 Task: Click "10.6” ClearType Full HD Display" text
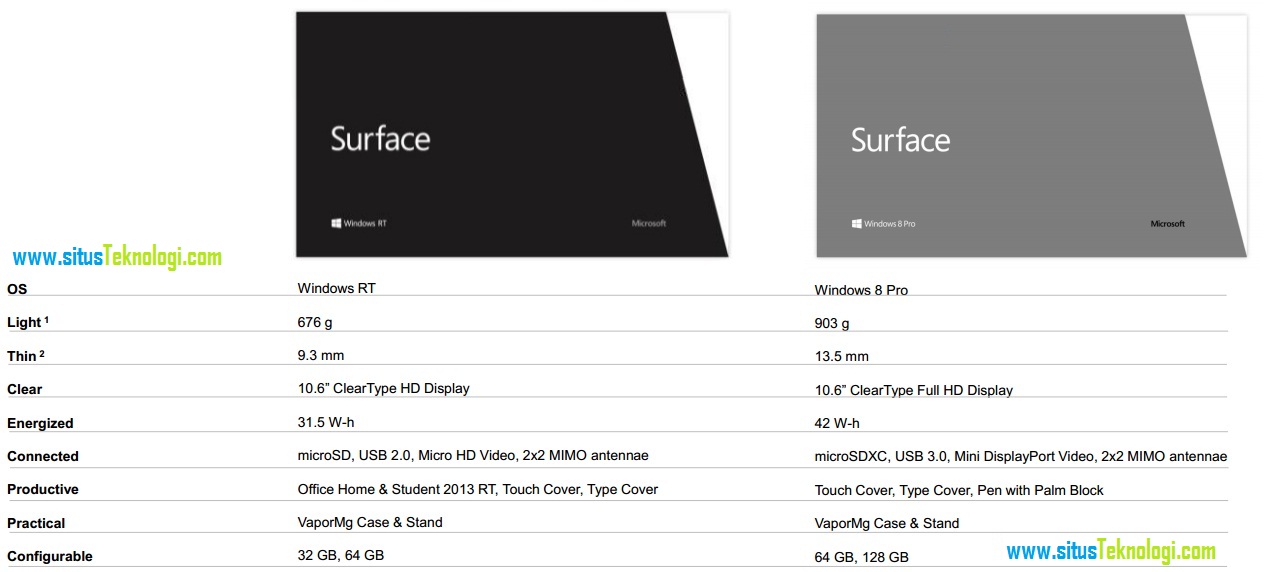click(x=914, y=390)
